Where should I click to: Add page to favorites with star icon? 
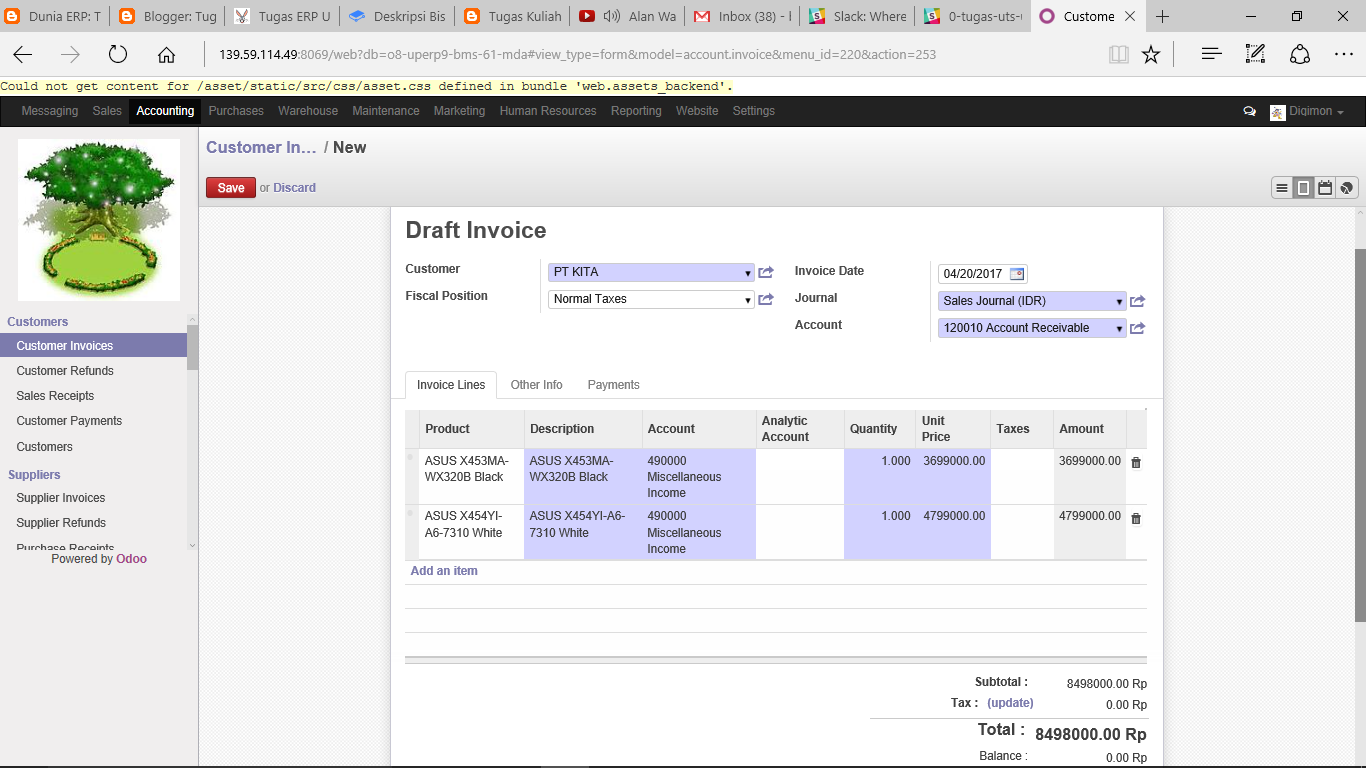tap(1151, 55)
